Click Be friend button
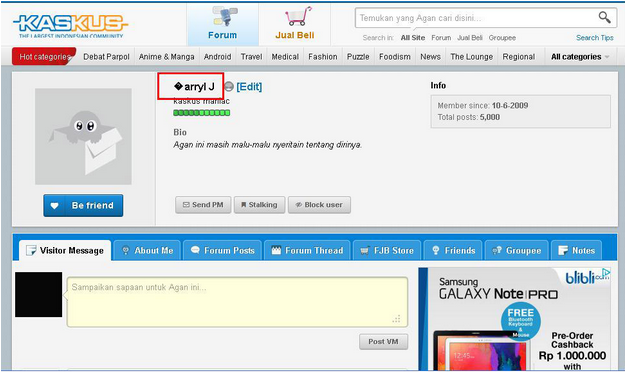 tap(83, 206)
